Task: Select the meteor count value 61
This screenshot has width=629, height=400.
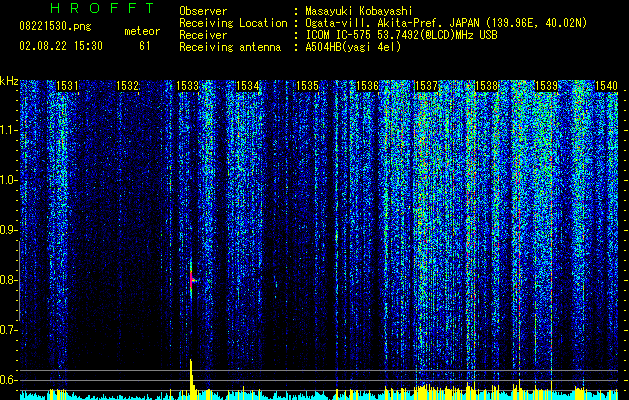Action: click(144, 46)
